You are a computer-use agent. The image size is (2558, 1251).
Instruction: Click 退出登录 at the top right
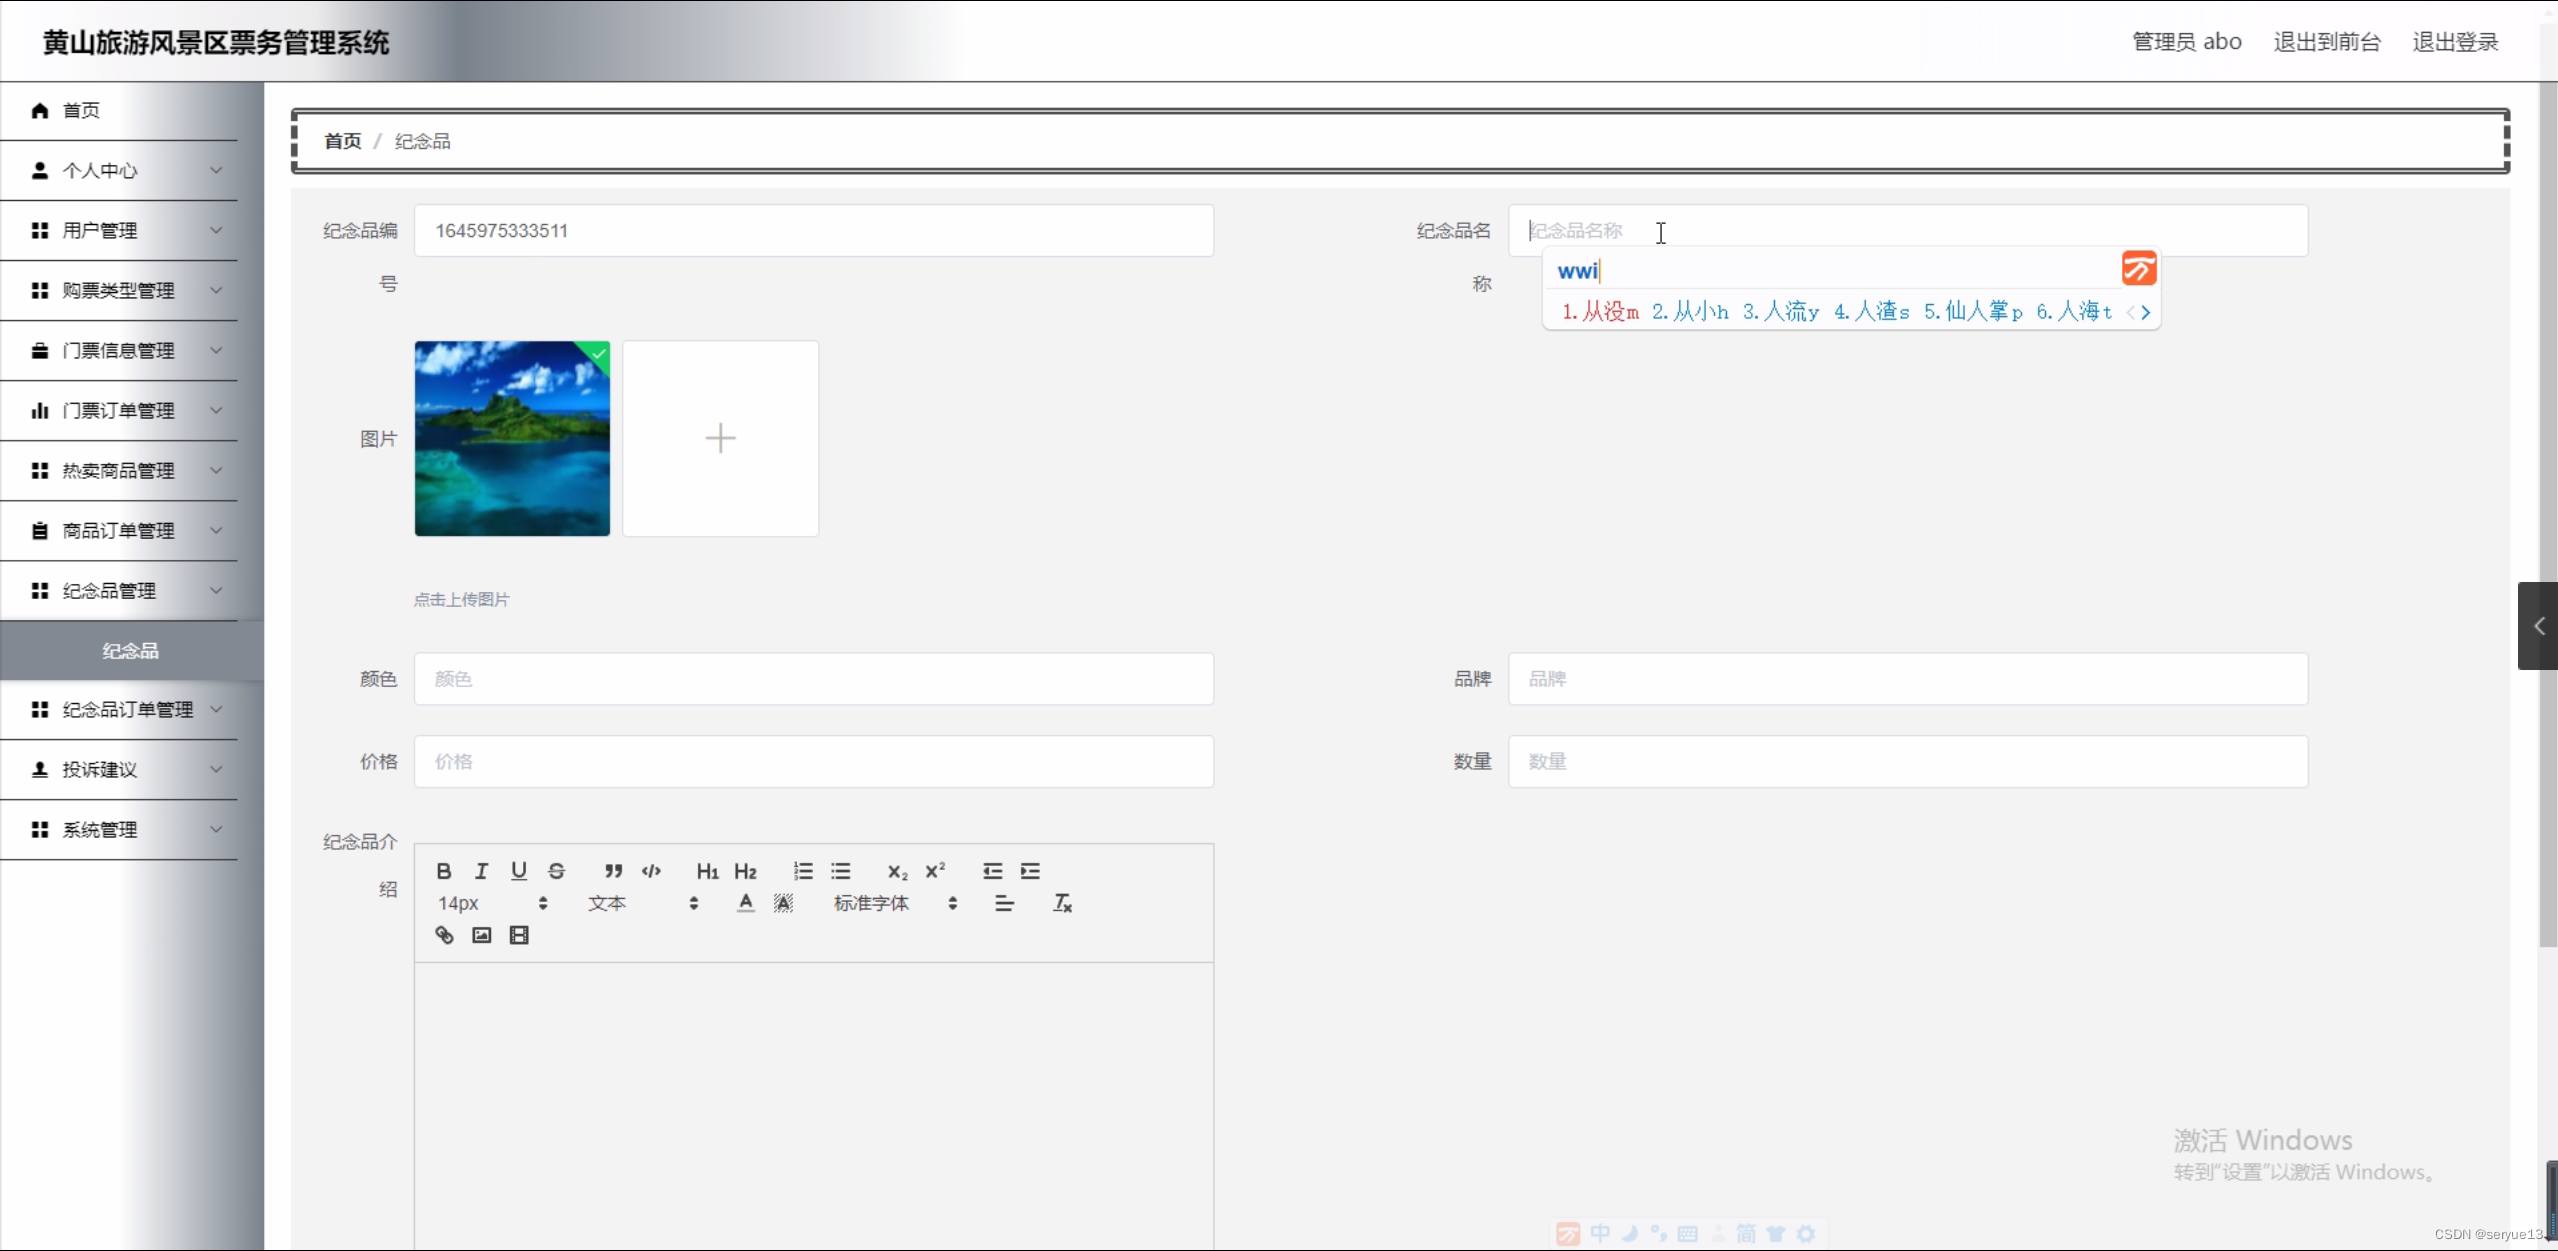[x=2455, y=41]
